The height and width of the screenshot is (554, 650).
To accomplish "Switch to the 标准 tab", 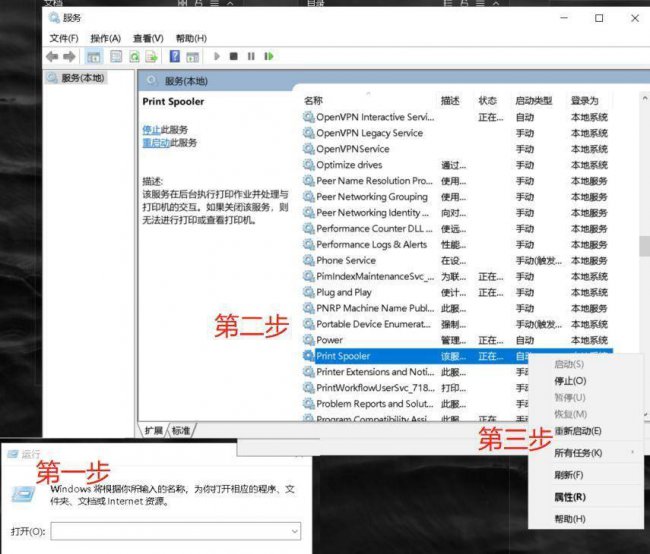I will click(181, 430).
